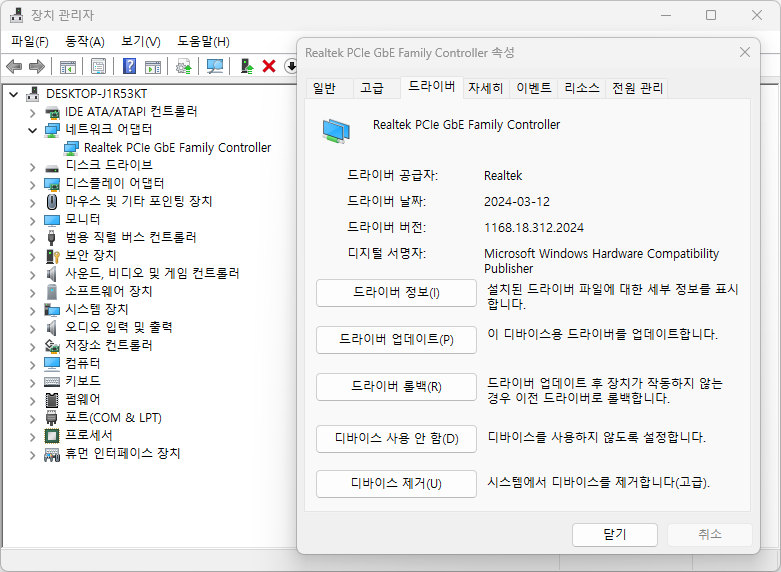Expand the 컴퓨터 category
This screenshot has height=572, width=781.
pyautogui.click(x=32, y=365)
